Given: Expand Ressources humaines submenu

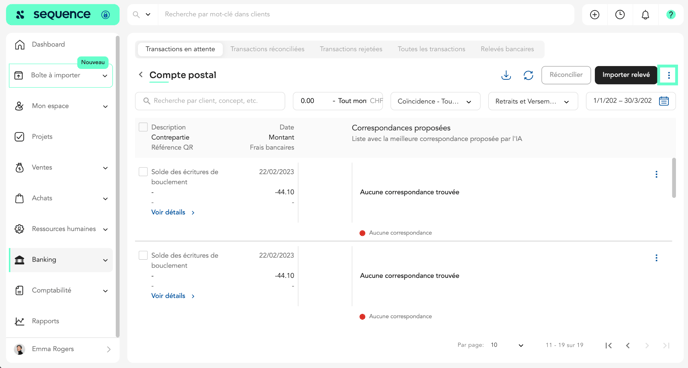Looking at the screenshot, I should tap(105, 229).
